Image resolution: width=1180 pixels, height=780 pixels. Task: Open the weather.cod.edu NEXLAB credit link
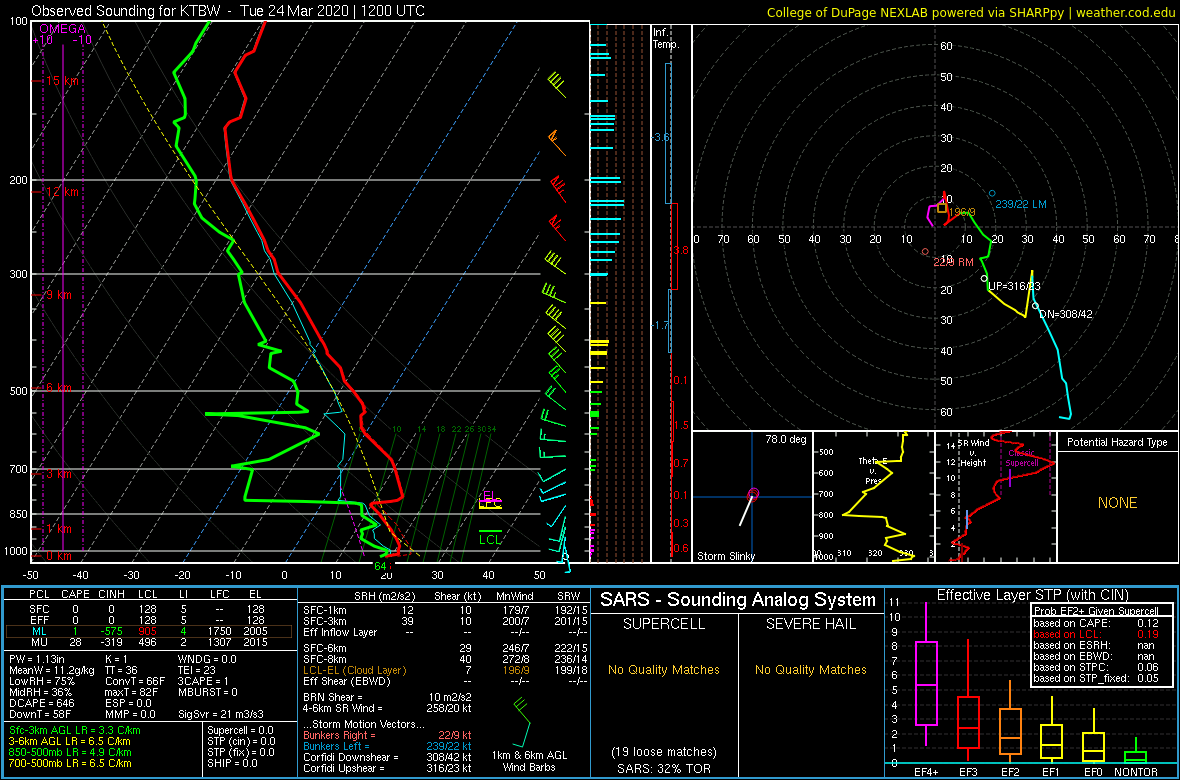tap(971, 12)
